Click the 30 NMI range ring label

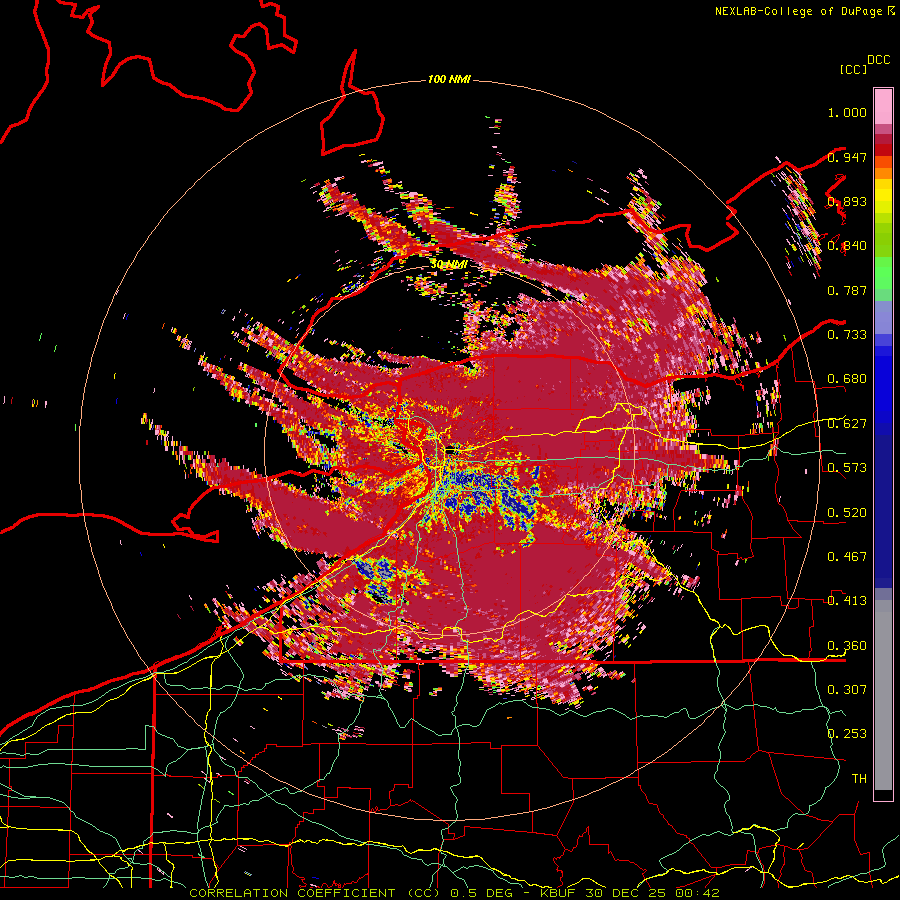[448, 264]
